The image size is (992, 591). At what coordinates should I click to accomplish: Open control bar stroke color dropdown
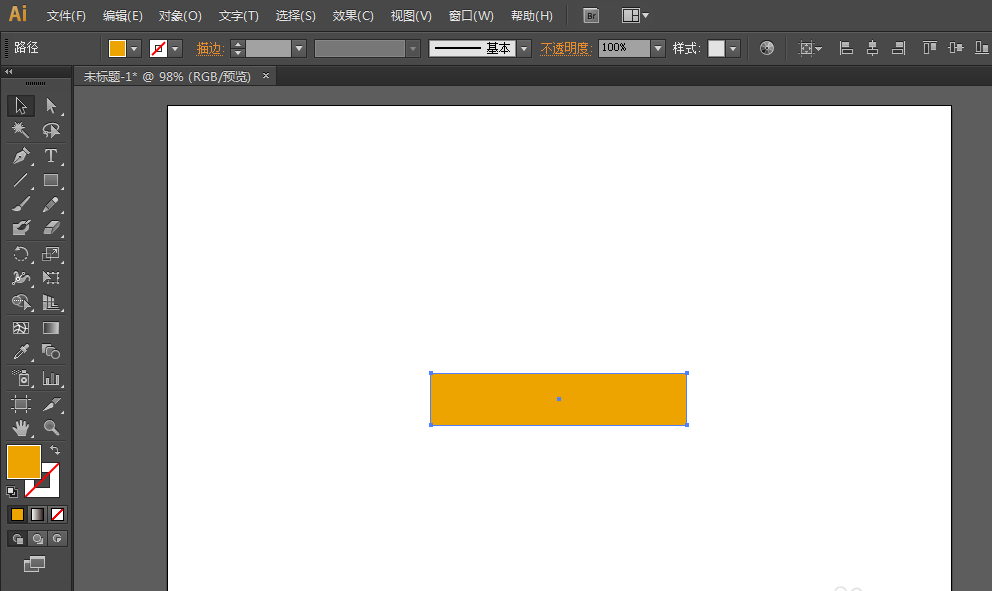pyautogui.click(x=175, y=49)
